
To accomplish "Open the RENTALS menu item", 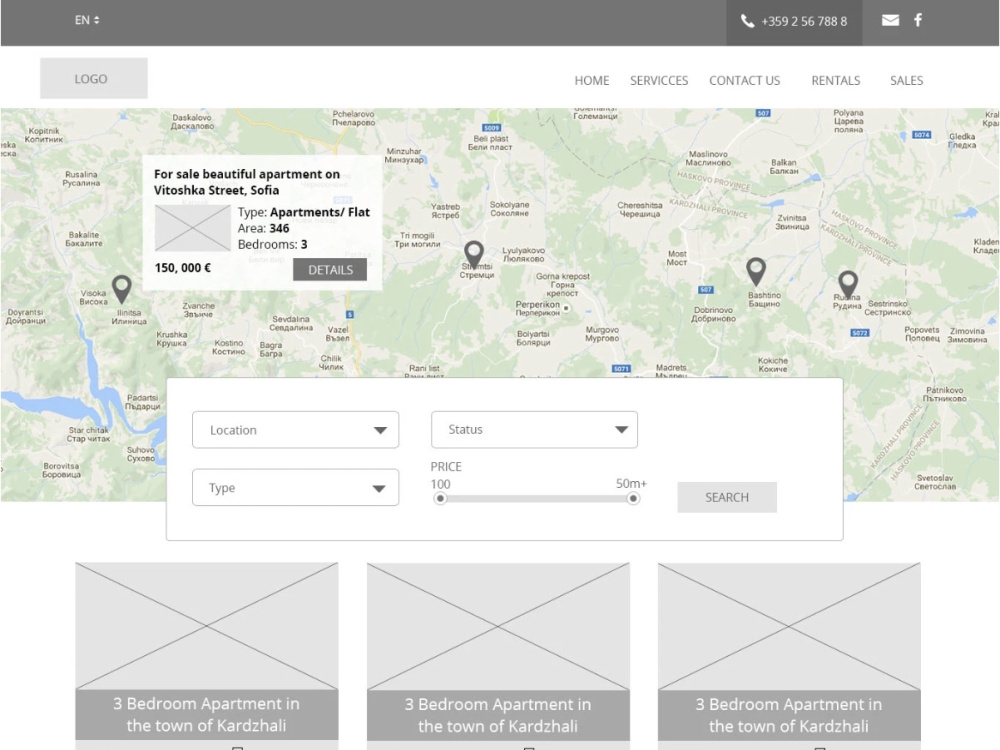I will pos(835,81).
